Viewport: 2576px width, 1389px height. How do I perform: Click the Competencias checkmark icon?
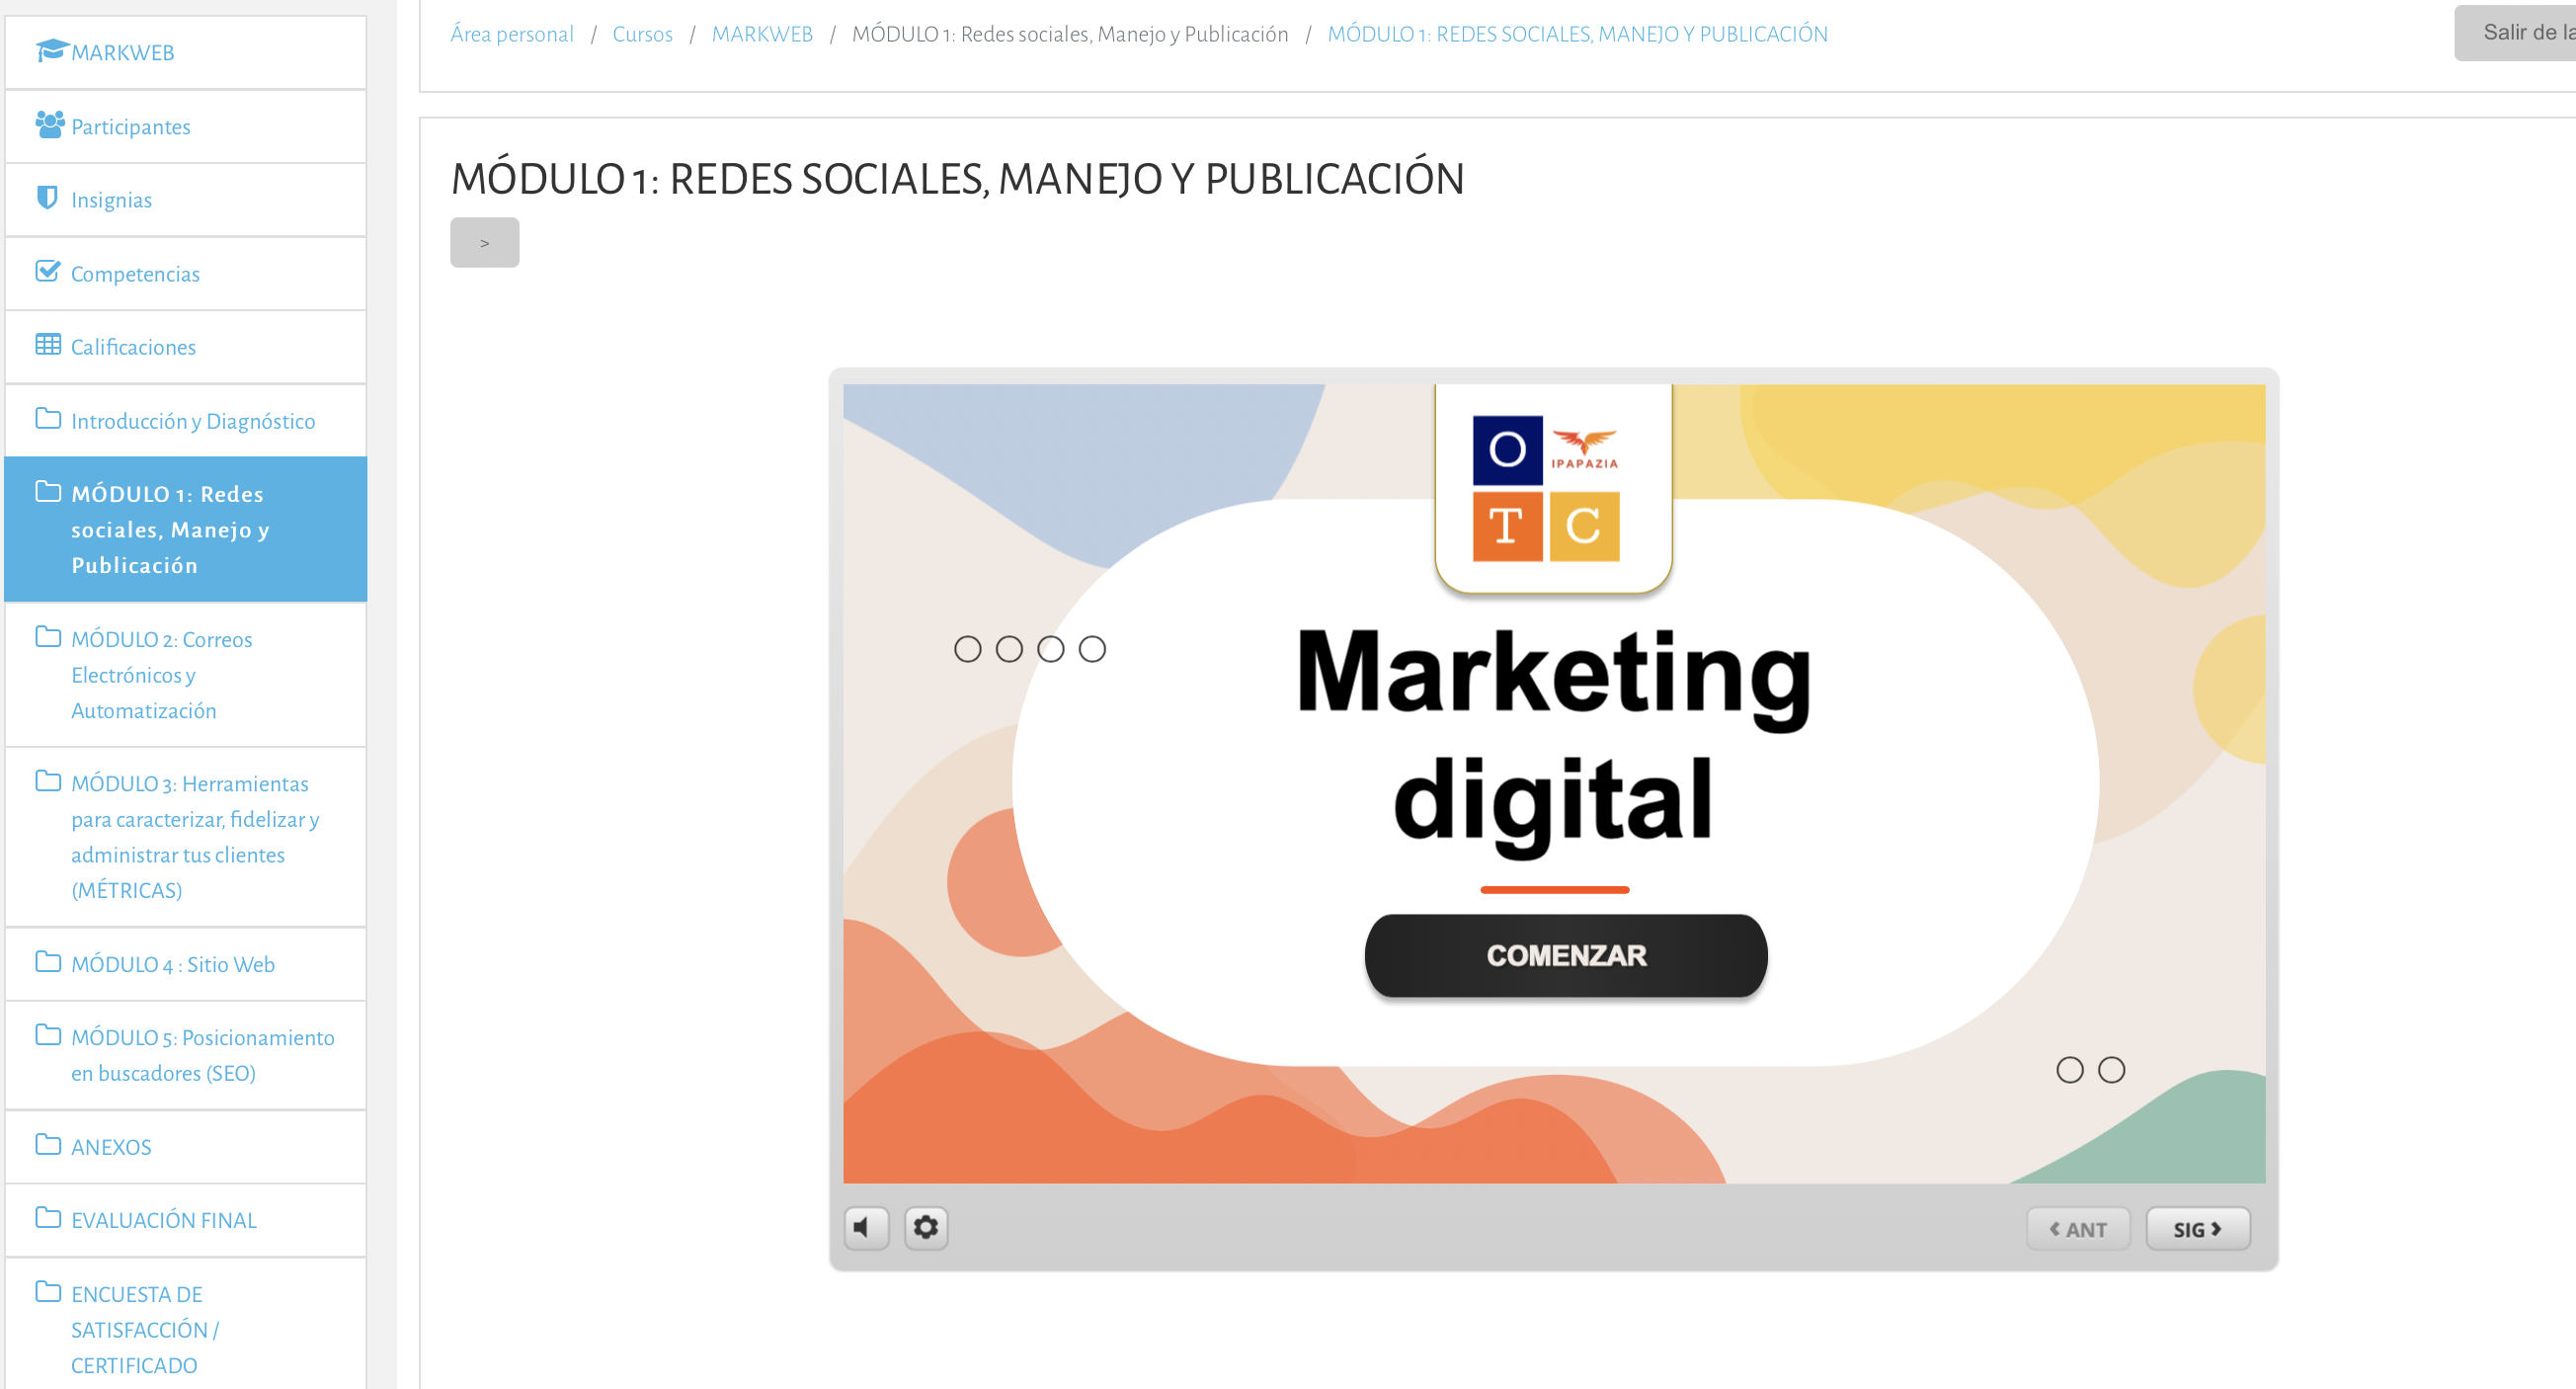pos(48,271)
